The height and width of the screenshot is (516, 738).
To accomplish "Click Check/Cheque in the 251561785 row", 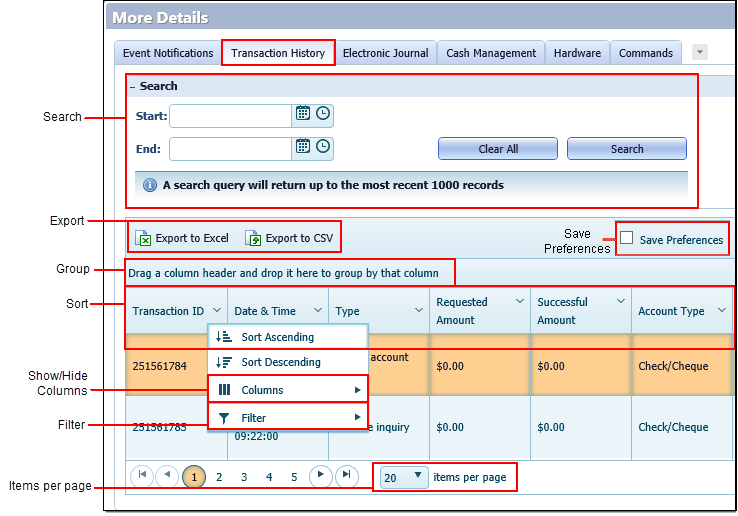I will pyautogui.click(x=673, y=427).
